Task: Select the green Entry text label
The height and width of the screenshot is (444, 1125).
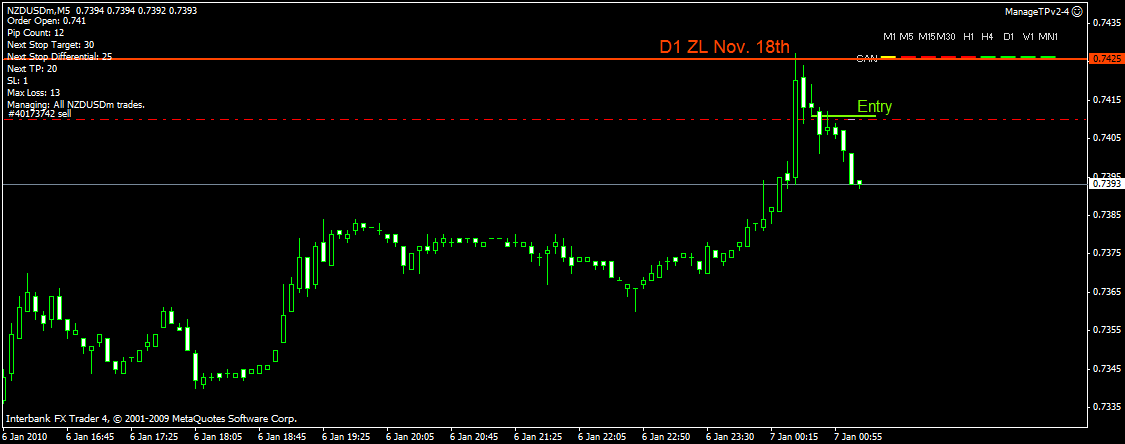Action: point(874,107)
